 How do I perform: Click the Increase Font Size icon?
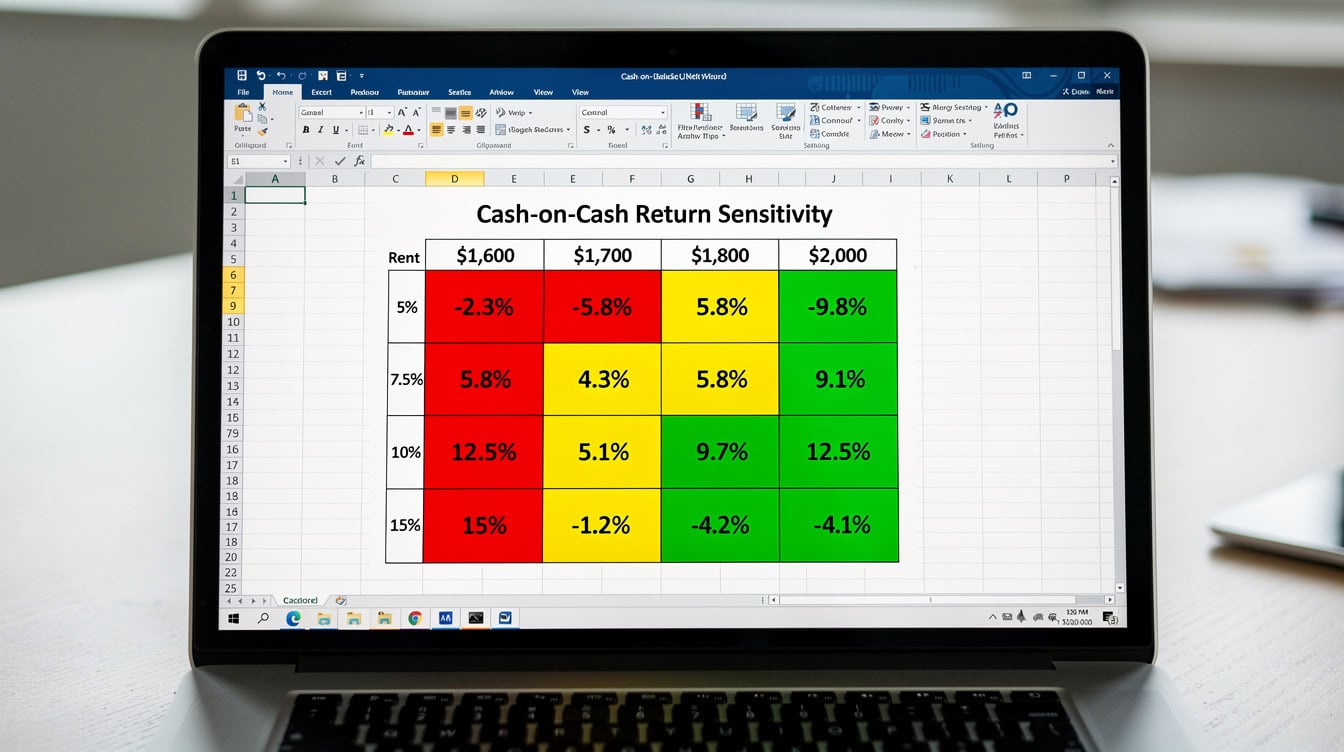coord(401,112)
